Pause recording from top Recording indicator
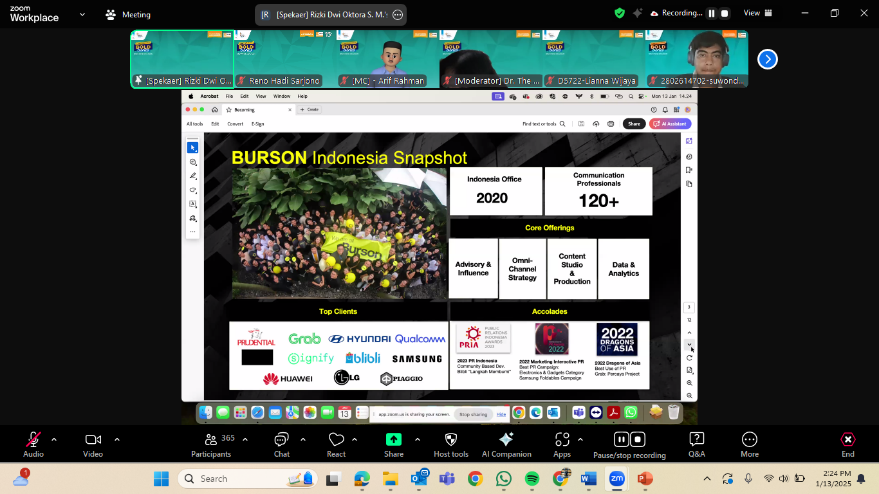This screenshot has height=494, width=879. pos(711,13)
